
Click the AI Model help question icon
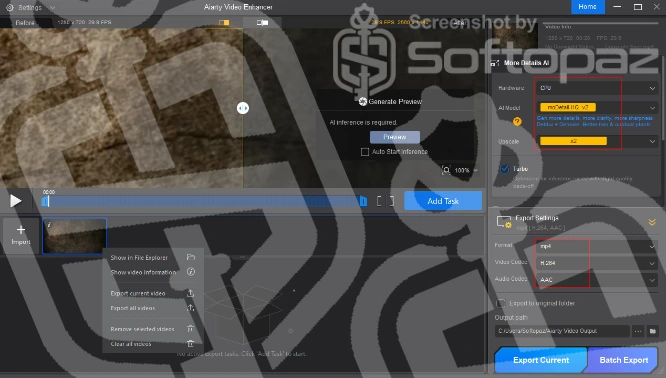point(517,121)
